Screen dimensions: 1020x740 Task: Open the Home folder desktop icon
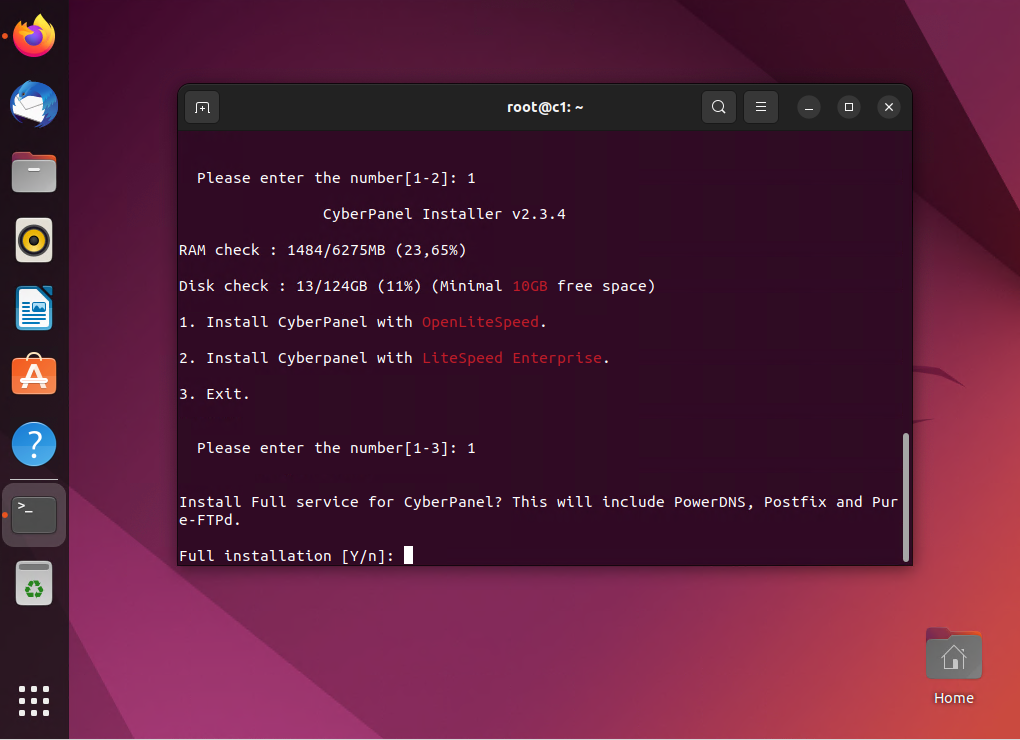coord(954,667)
